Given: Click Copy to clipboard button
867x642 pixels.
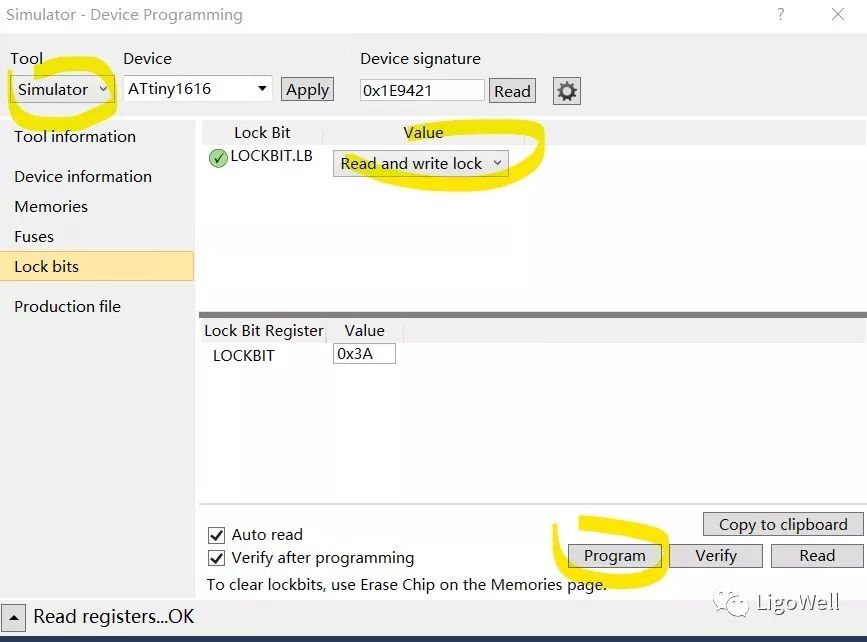Looking at the screenshot, I should pyautogui.click(x=783, y=524).
